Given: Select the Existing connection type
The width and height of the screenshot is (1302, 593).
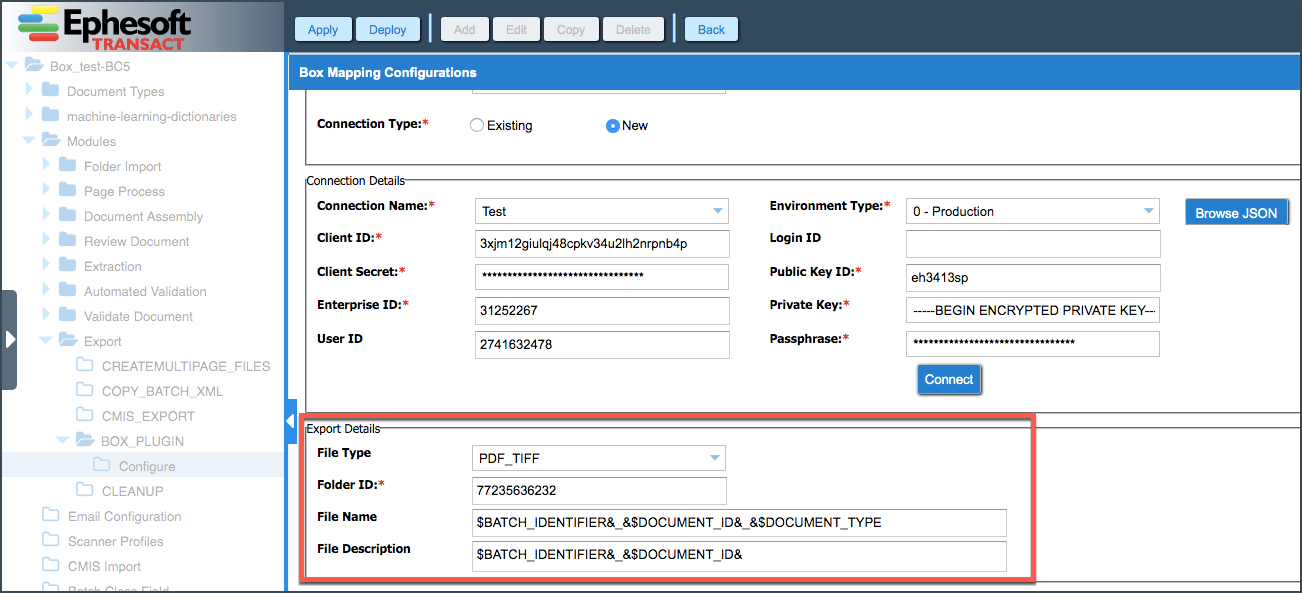Looking at the screenshot, I should (477, 126).
